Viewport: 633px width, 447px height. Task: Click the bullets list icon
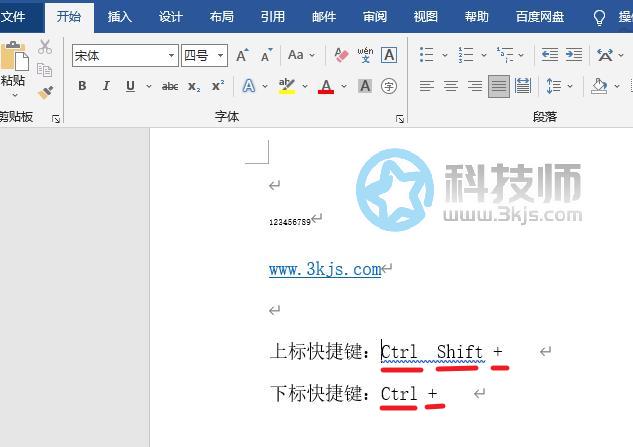tap(427, 55)
